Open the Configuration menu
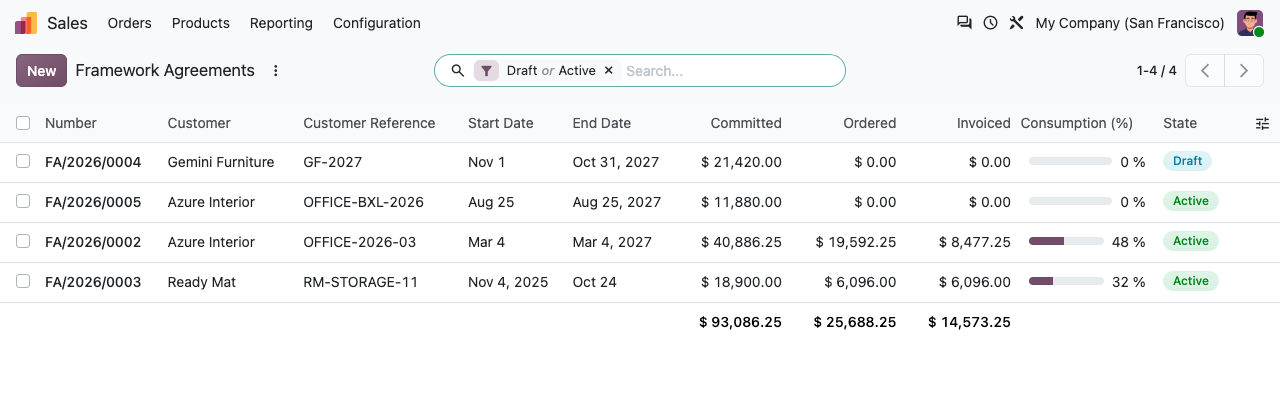Image resolution: width=1280 pixels, height=420 pixels. [377, 23]
